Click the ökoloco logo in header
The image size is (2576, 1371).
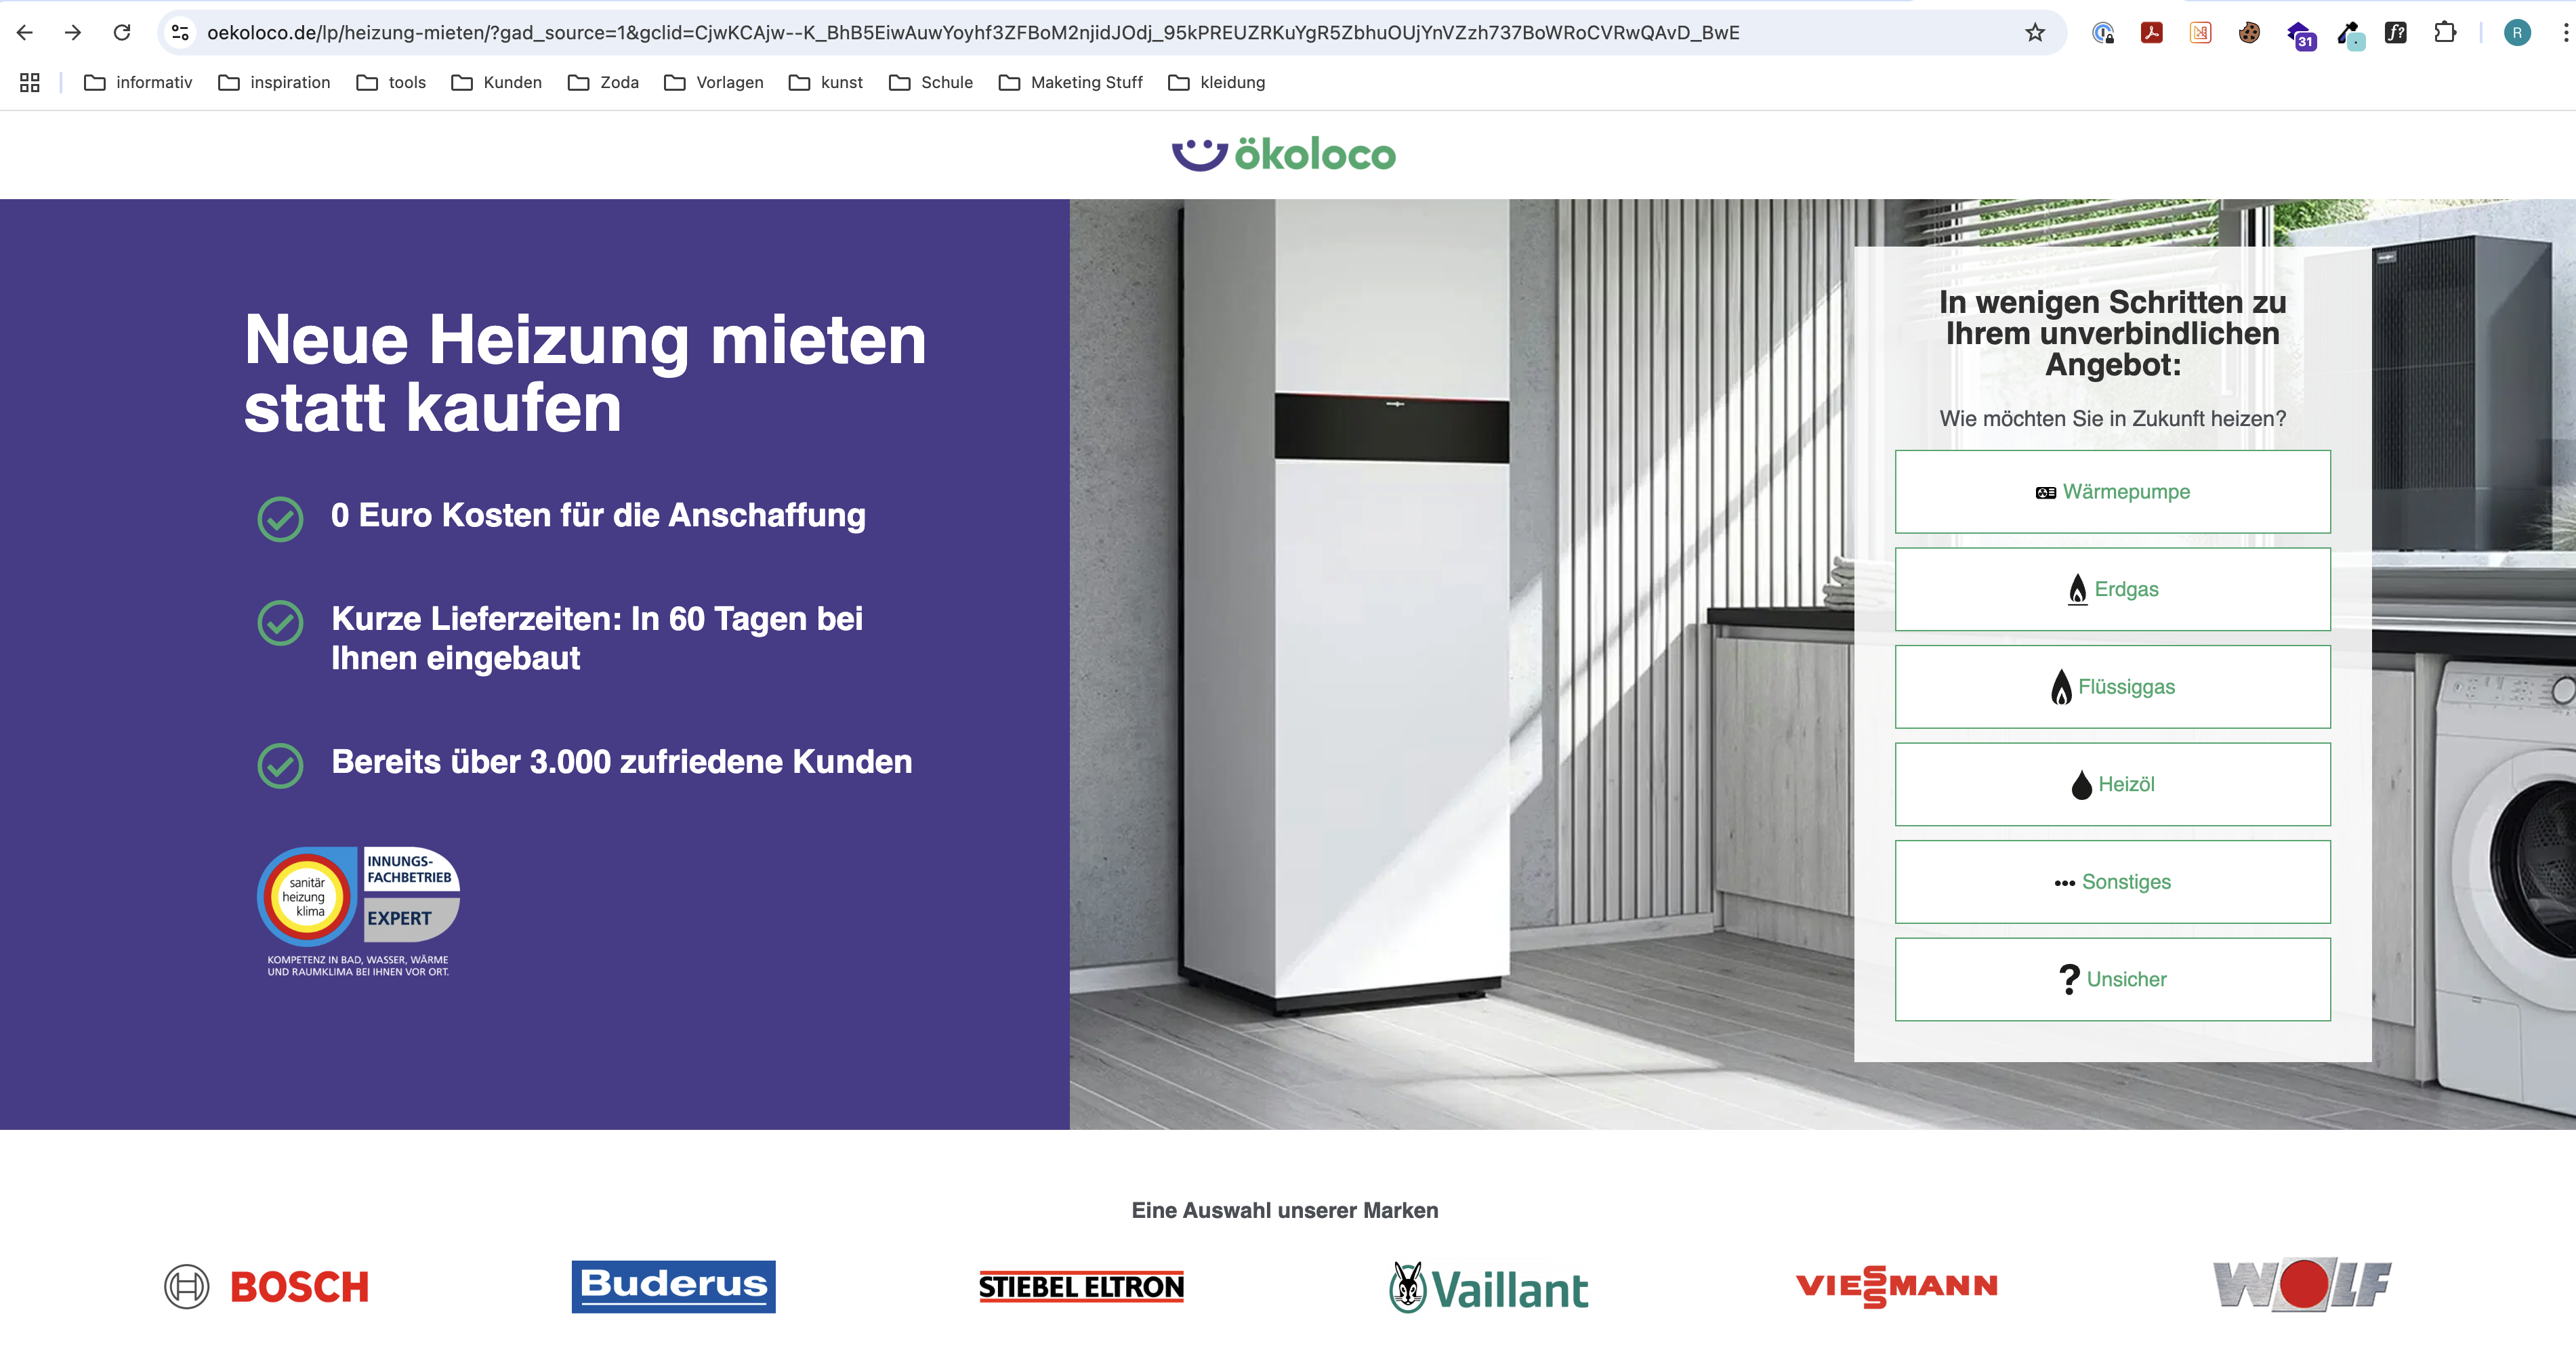1284,154
